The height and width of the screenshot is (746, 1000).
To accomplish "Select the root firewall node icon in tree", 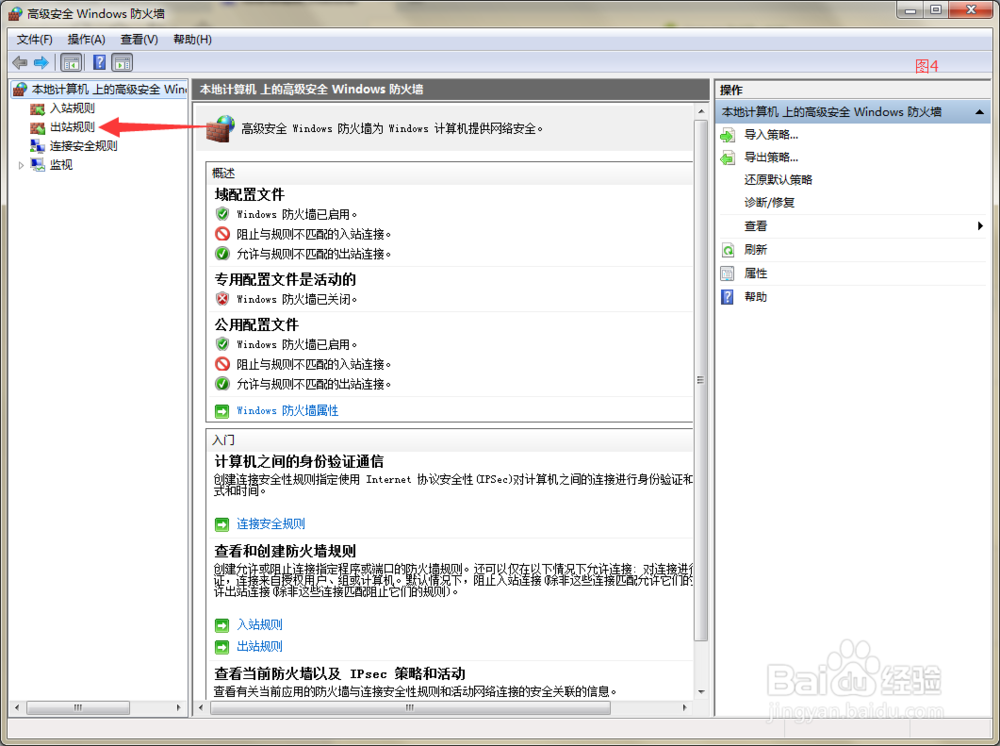I will (x=20, y=89).
